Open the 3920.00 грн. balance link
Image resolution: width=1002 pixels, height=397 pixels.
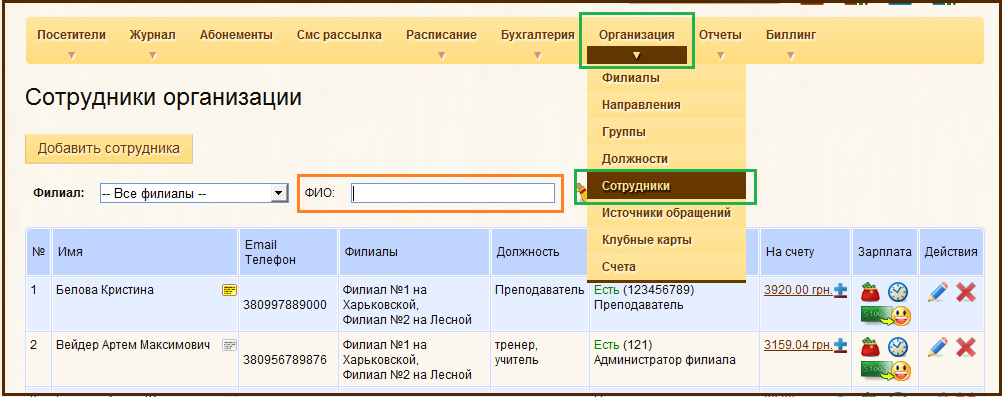(x=798, y=290)
